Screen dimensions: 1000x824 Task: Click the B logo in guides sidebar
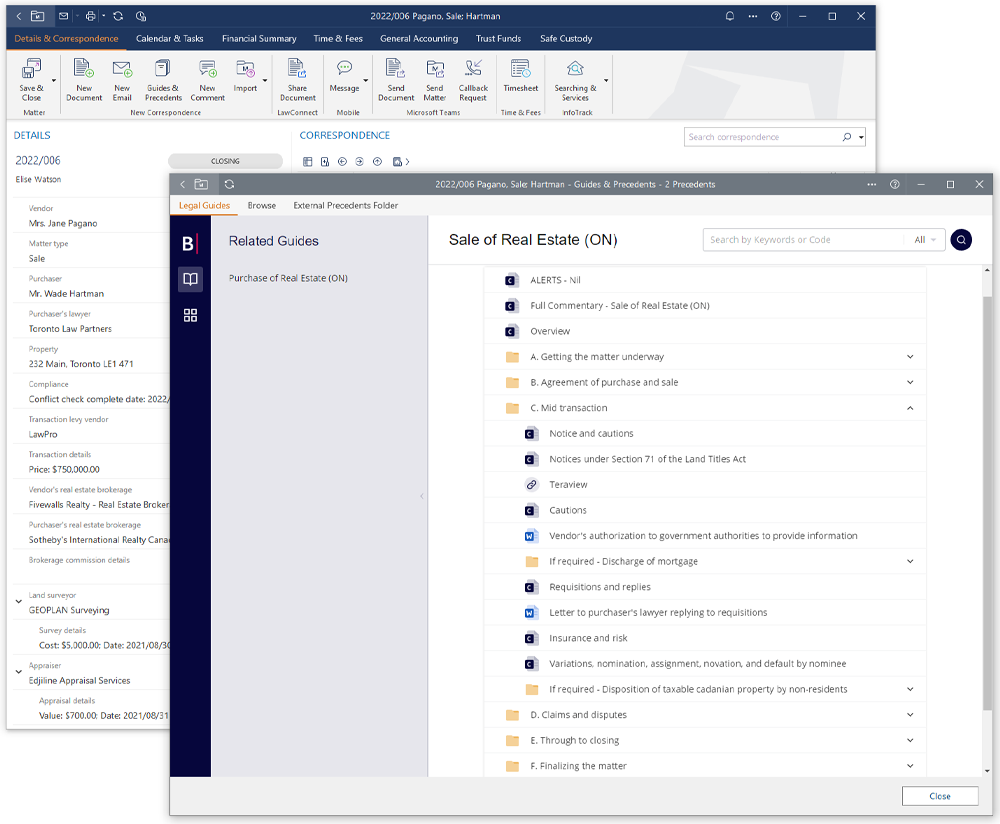(189, 244)
